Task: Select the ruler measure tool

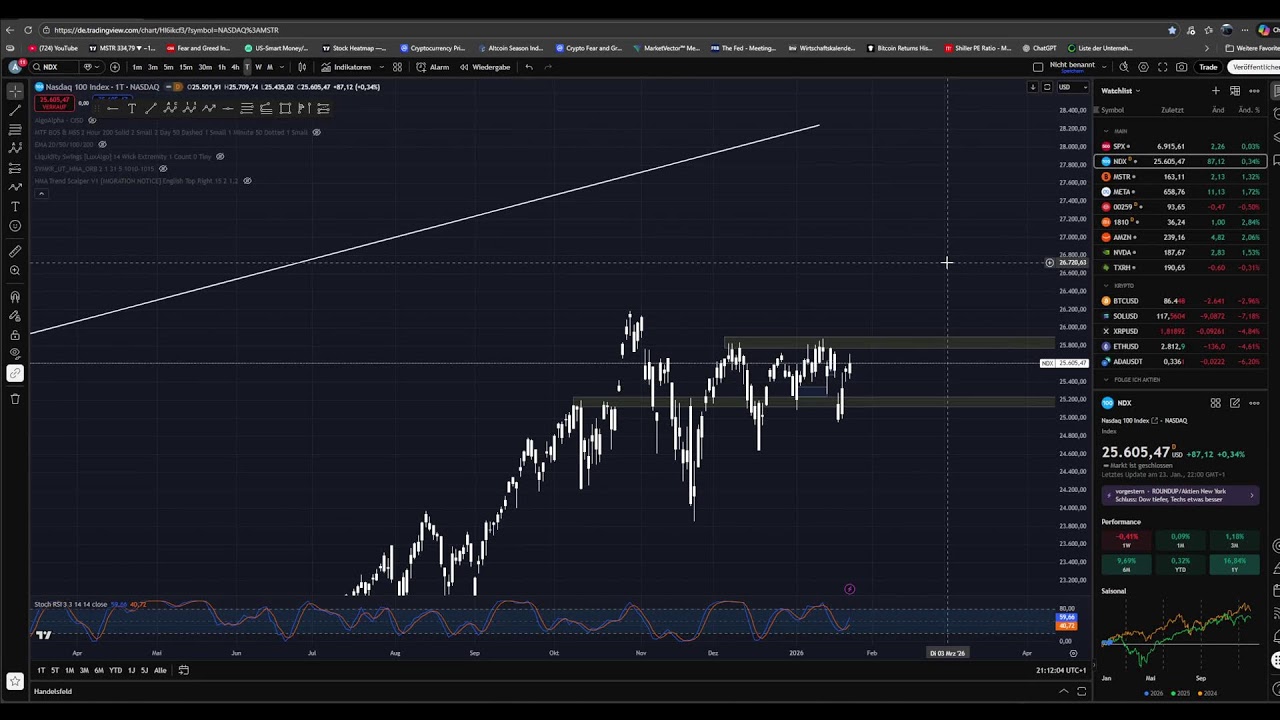Action: 15,251
